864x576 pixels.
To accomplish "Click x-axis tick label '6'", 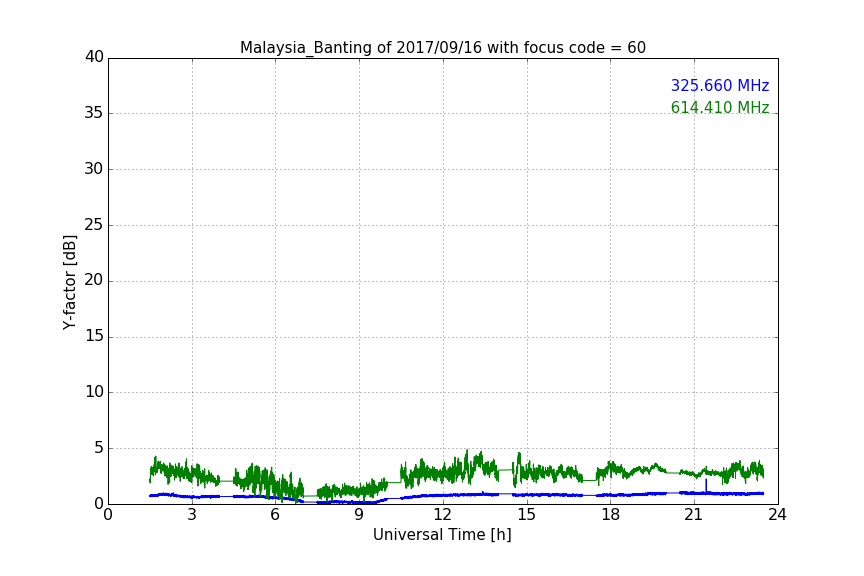I will coord(276,515).
